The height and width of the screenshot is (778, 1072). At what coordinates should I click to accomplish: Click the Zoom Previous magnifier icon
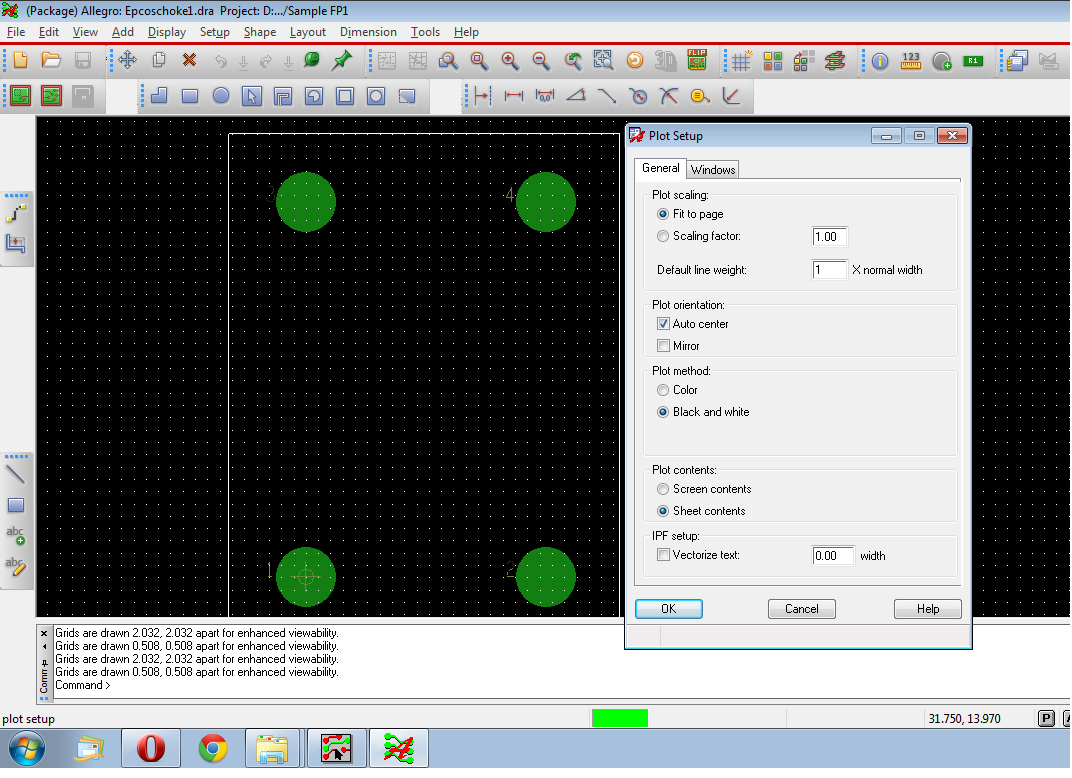[x=572, y=61]
